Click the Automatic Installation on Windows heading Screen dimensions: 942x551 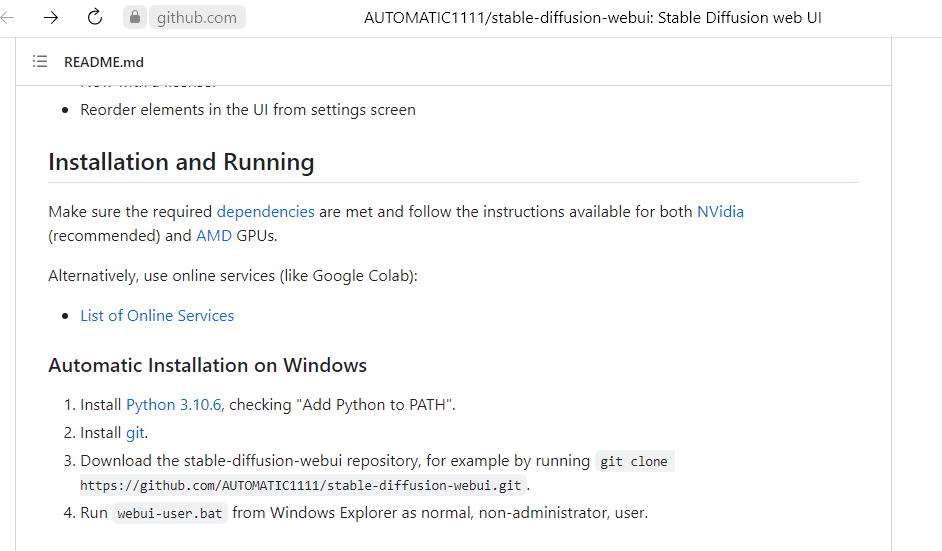(207, 365)
